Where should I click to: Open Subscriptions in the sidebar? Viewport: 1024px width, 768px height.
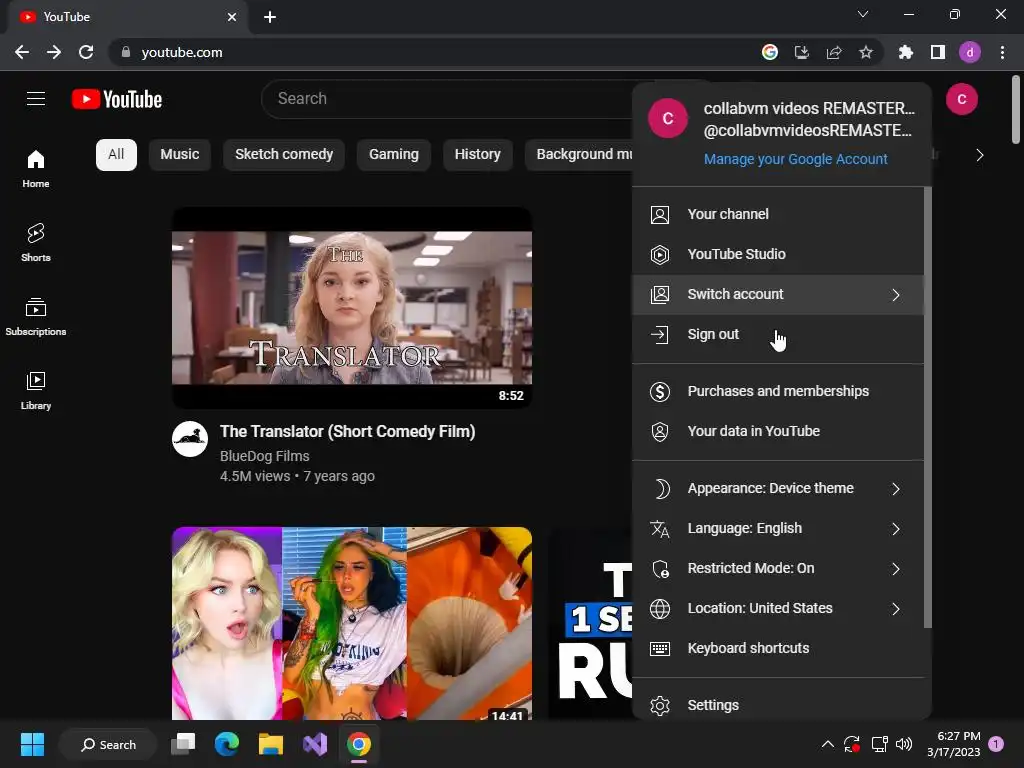click(36, 317)
